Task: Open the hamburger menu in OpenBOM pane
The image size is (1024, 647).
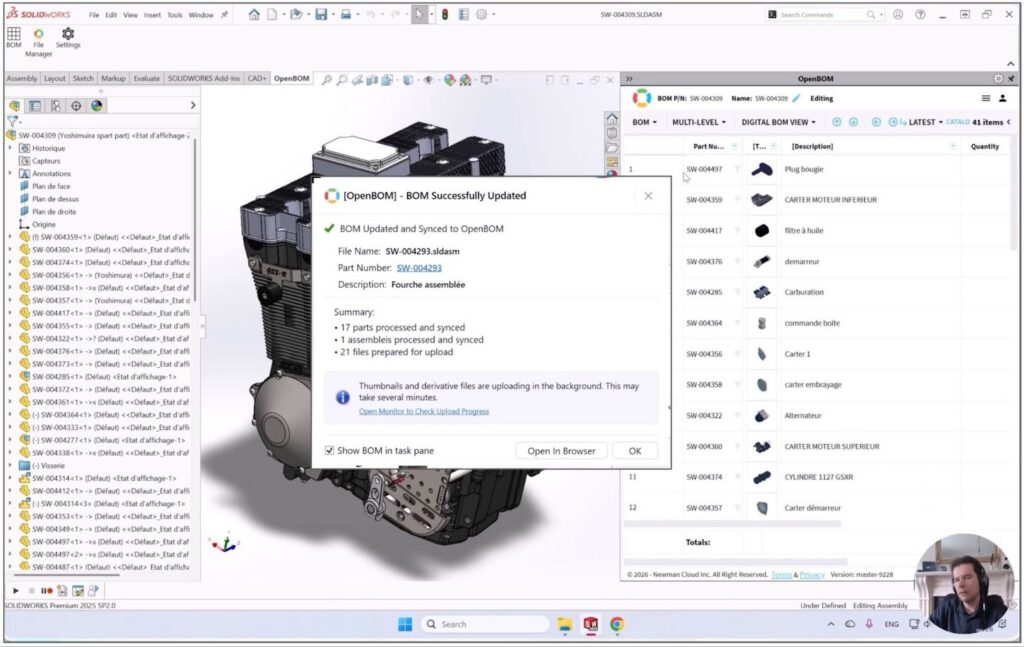Action: click(x=986, y=98)
